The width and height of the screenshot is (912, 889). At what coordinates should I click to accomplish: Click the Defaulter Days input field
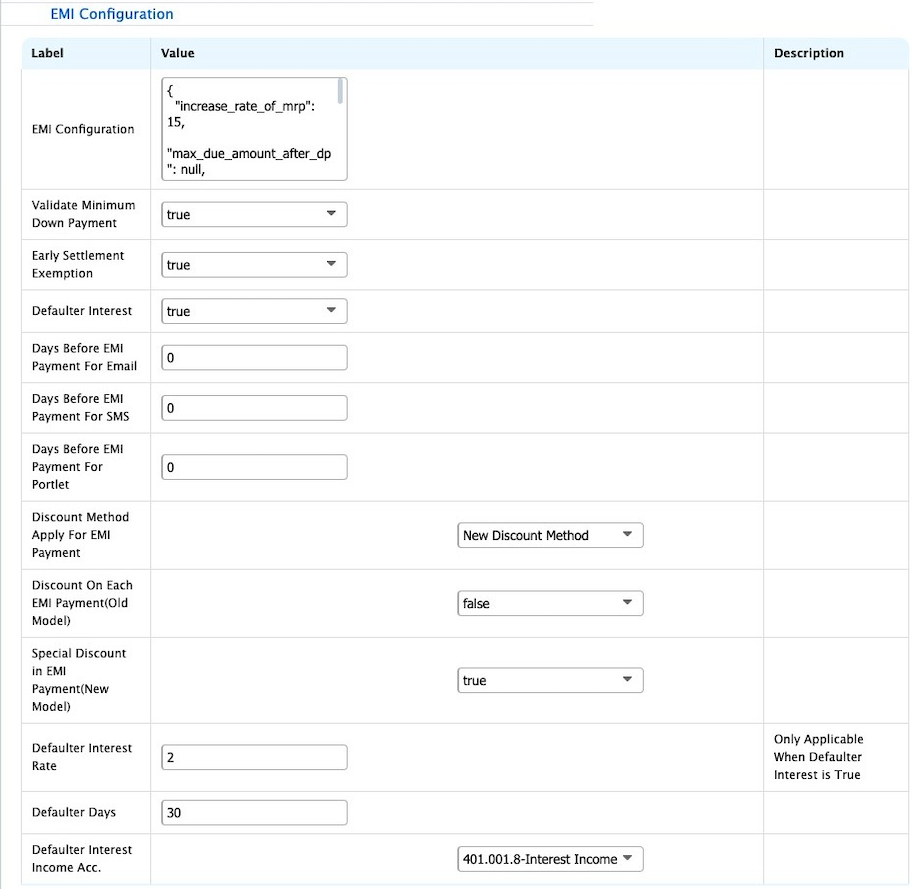click(x=254, y=812)
